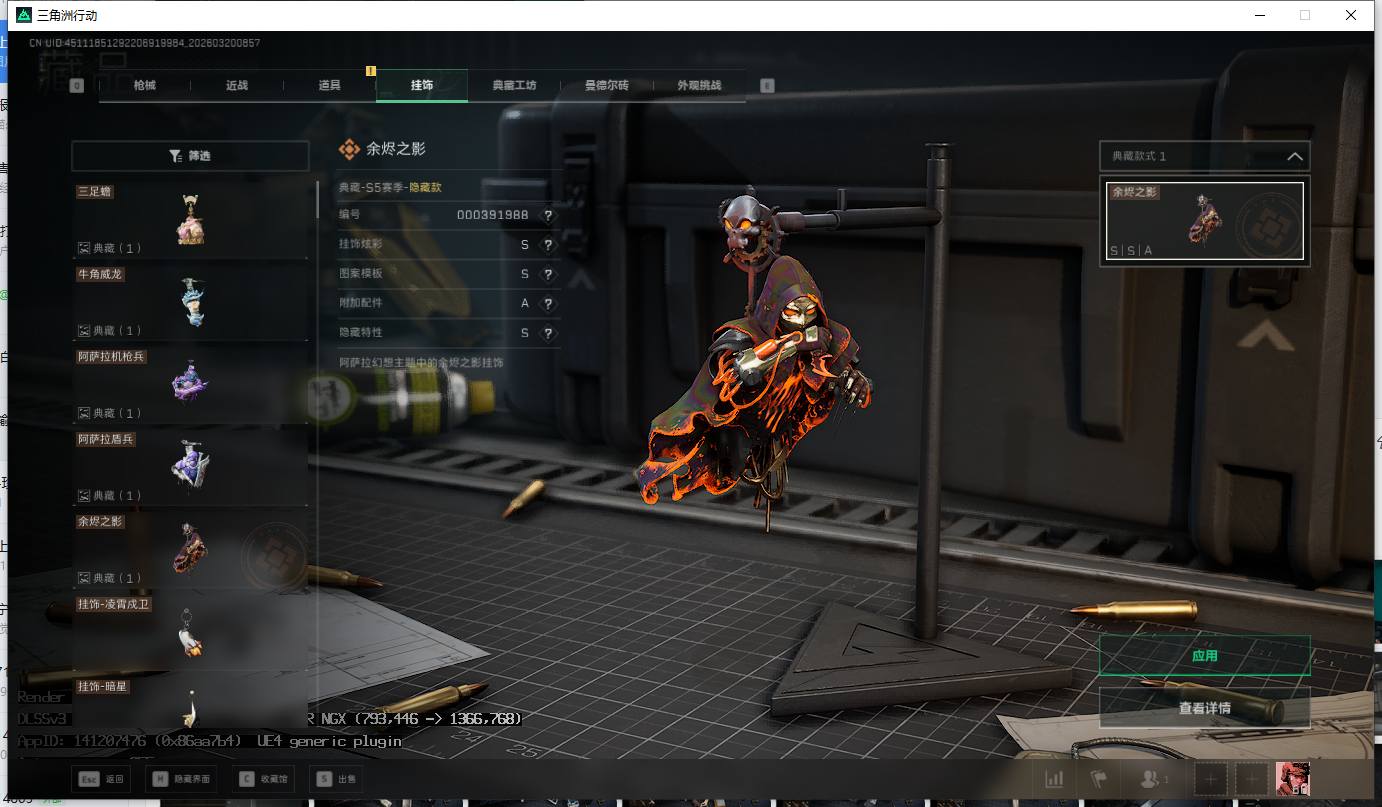1382x807 pixels.
Task: Click the player avatar portrait
Action: pyautogui.click(x=1292, y=779)
